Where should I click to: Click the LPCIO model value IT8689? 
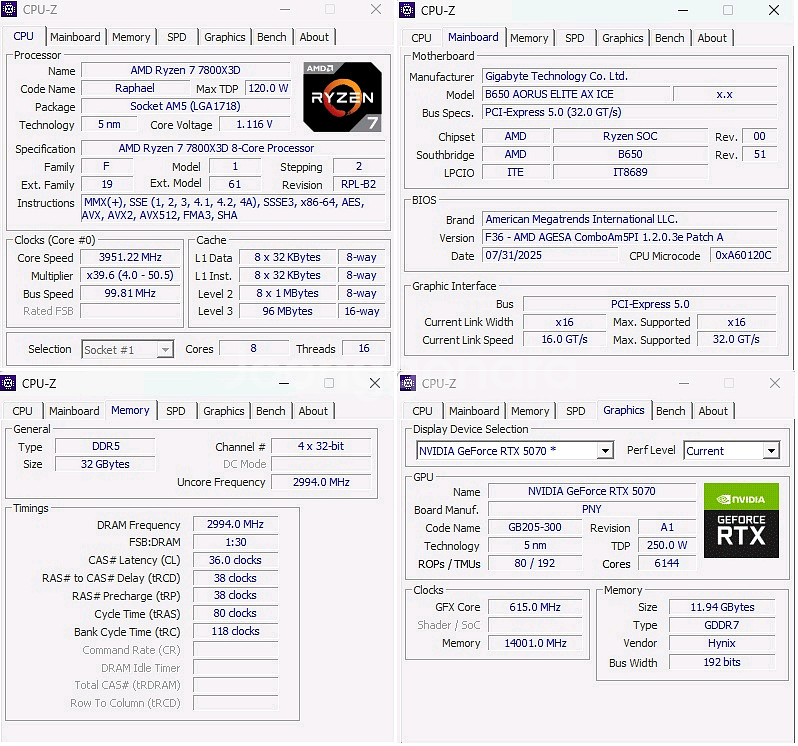click(x=630, y=172)
